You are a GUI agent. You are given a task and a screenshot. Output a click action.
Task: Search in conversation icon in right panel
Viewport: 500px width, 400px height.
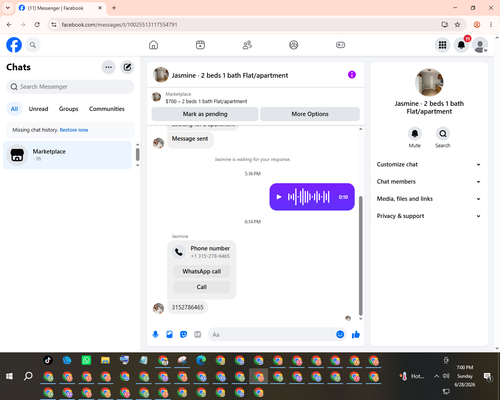coord(443,134)
